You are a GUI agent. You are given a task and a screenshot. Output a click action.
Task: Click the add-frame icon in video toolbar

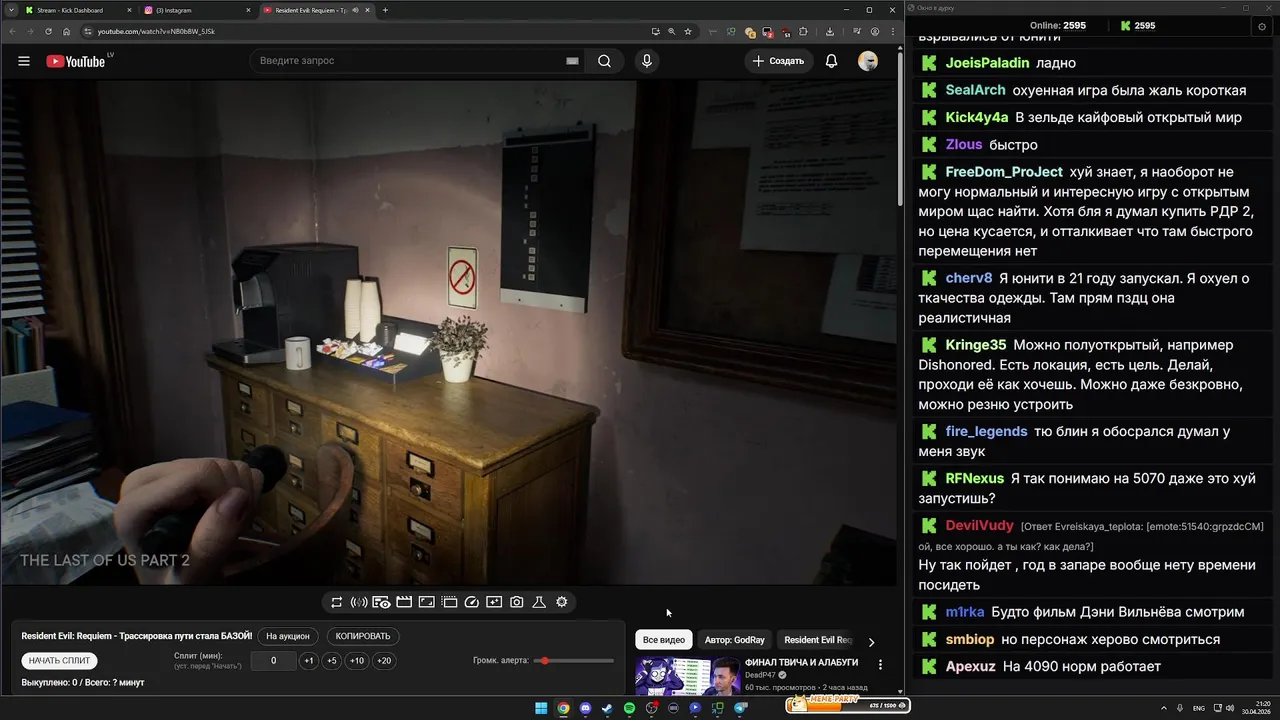pyautogui.click(x=494, y=602)
